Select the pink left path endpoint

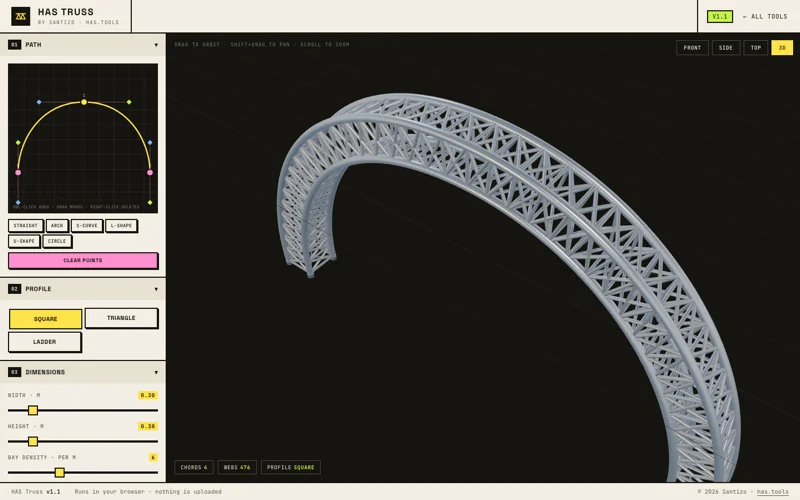pyautogui.click(x=18, y=173)
